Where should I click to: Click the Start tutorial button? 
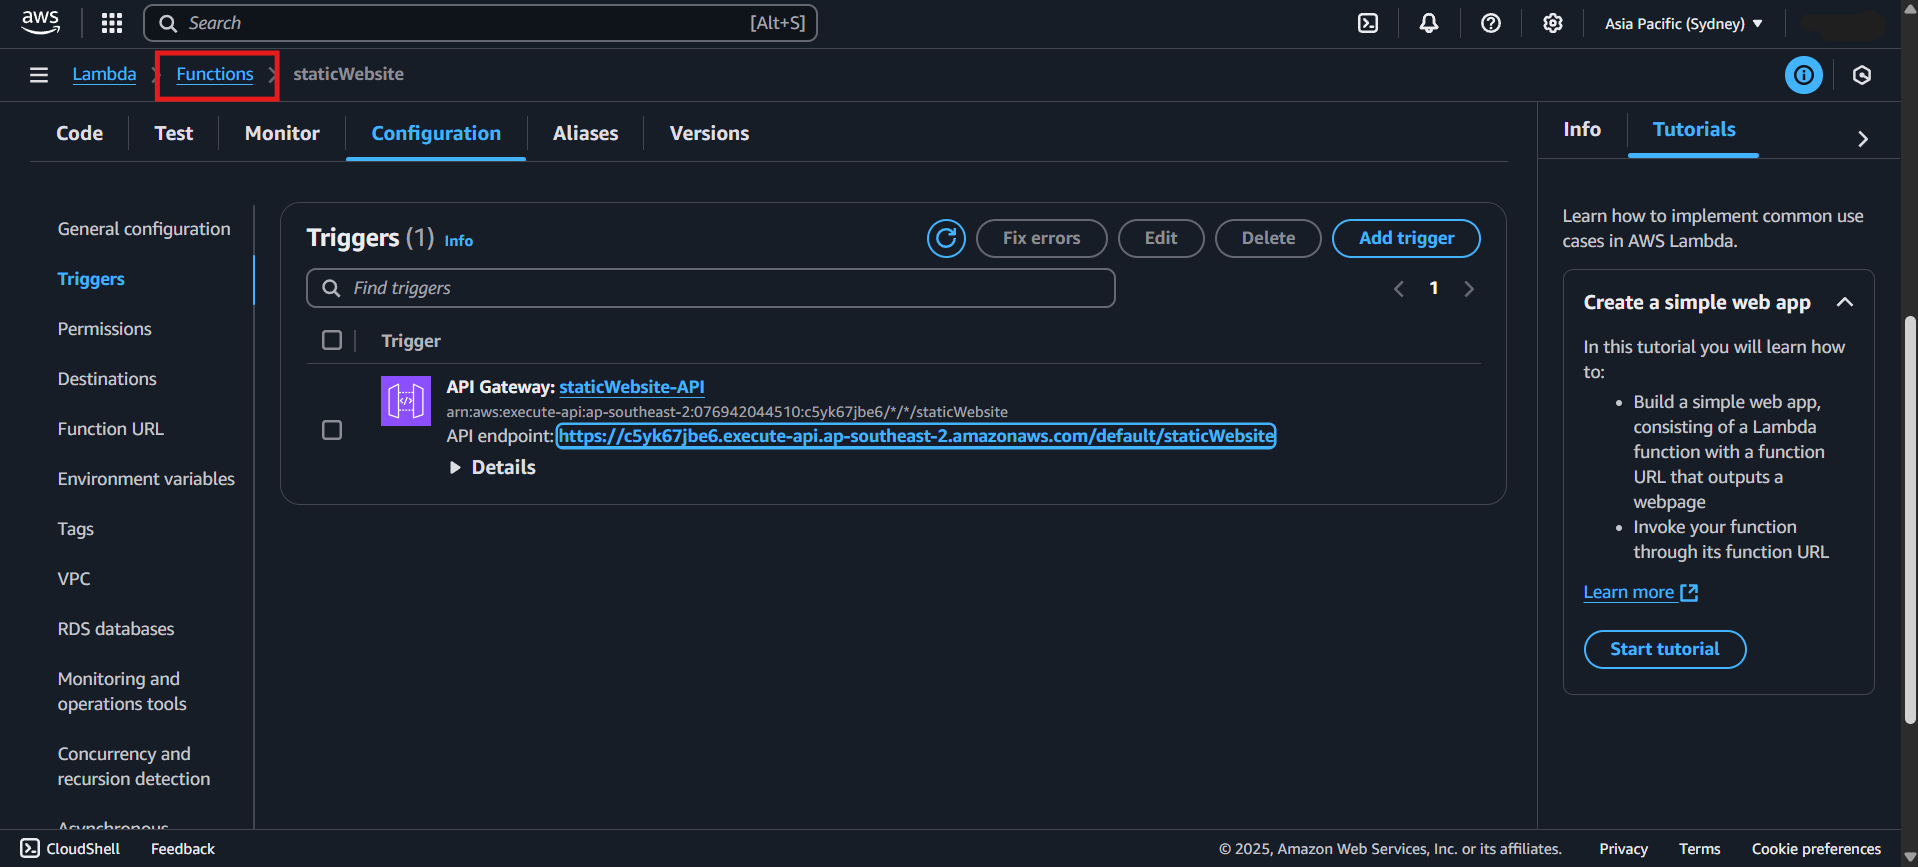pos(1665,649)
